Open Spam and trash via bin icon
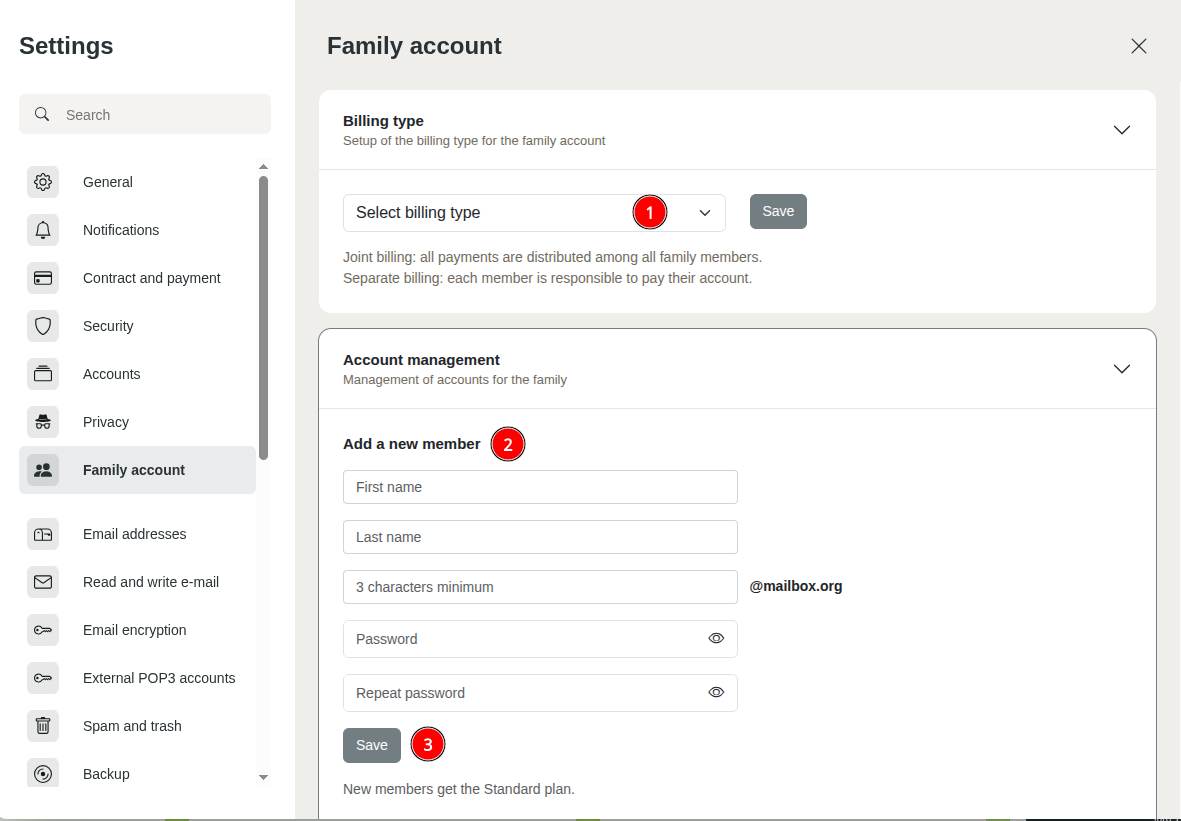This screenshot has width=1181, height=821. pos(43,726)
